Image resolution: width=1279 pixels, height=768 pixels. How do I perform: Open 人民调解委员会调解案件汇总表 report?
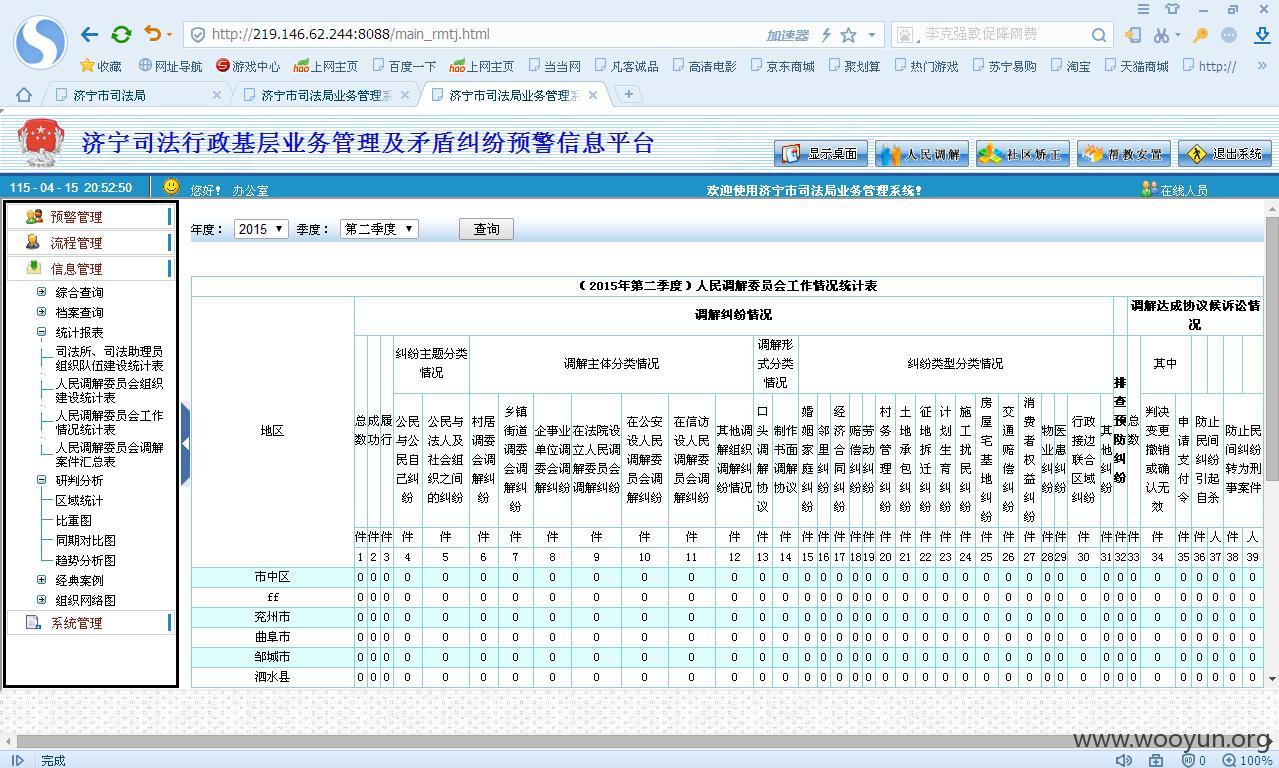[x=110, y=455]
